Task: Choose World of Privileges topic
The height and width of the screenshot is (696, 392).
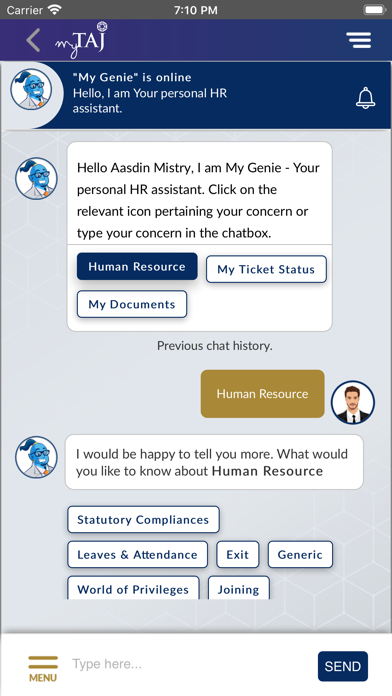Action: 133,588
